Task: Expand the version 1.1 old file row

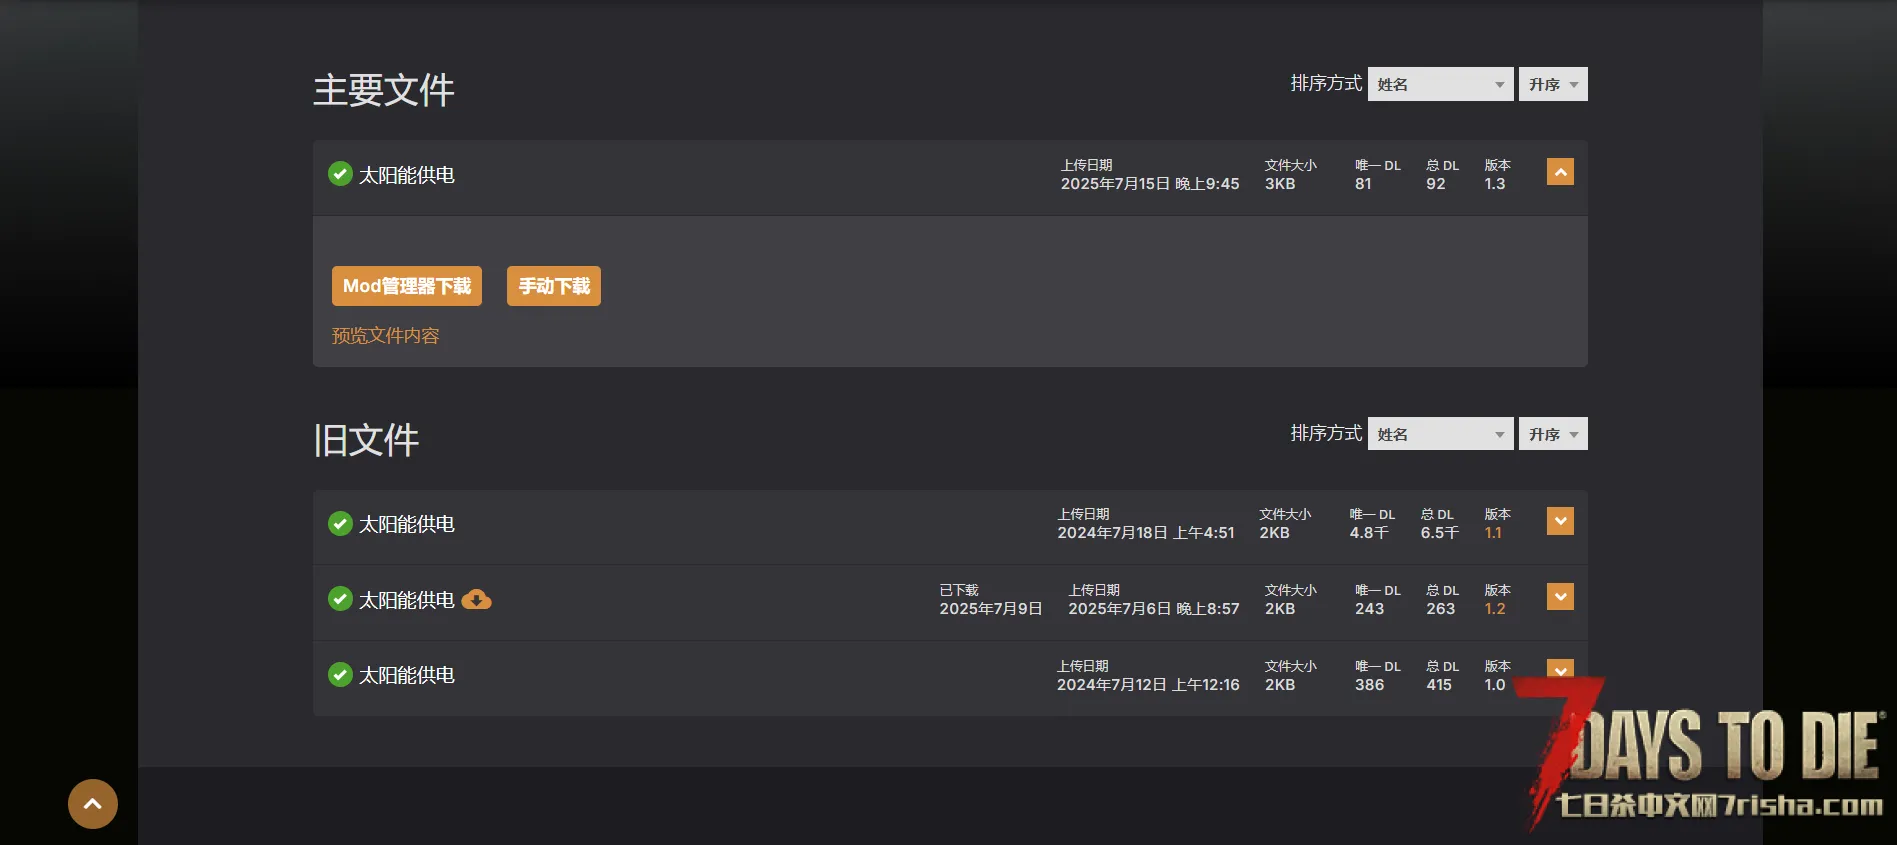Action: pos(1559,521)
